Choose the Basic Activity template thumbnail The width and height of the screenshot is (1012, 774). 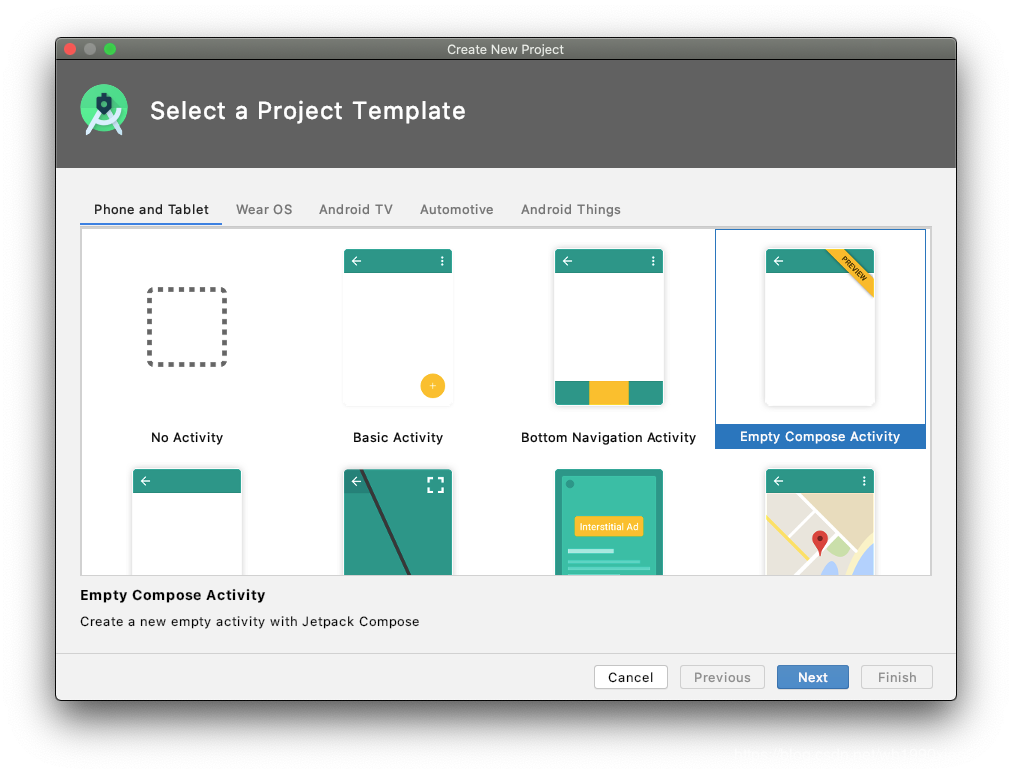coord(398,327)
